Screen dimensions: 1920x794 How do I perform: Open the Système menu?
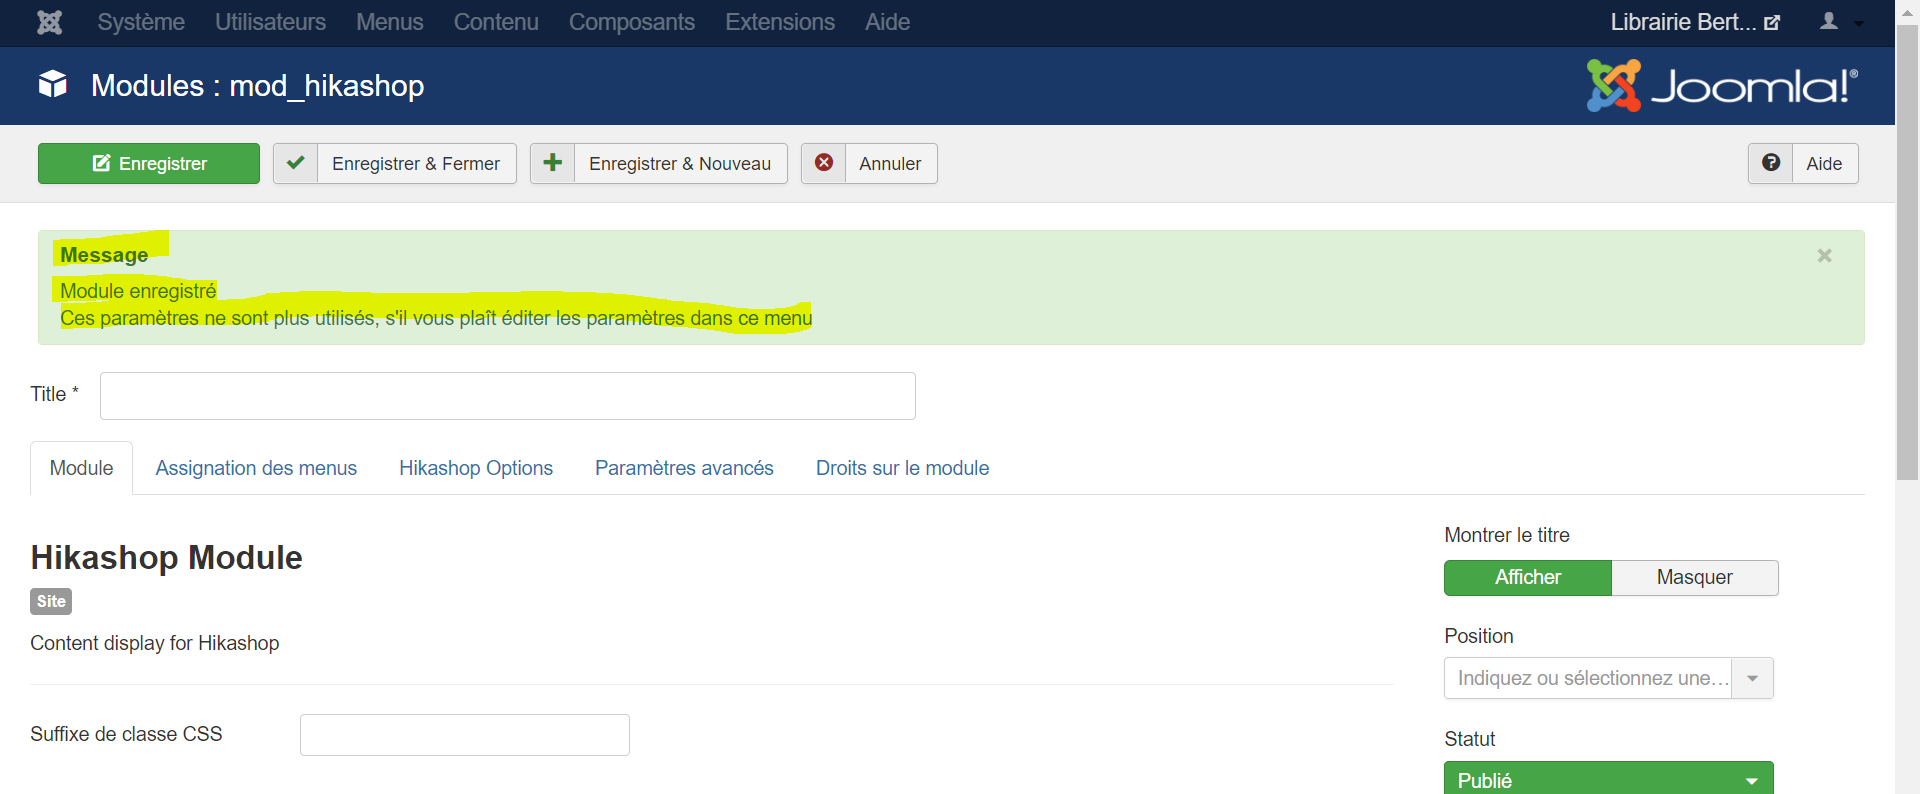(x=141, y=22)
